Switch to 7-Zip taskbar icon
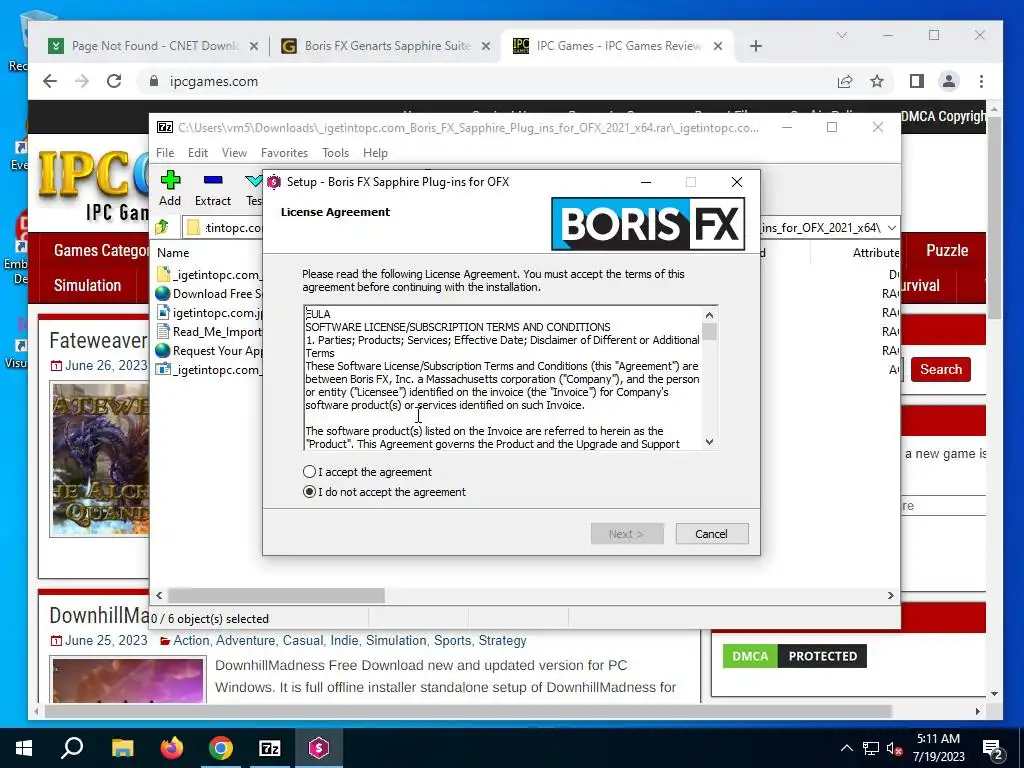The width and height of the screenshot is (1024, 768). (x=270, y=748)
